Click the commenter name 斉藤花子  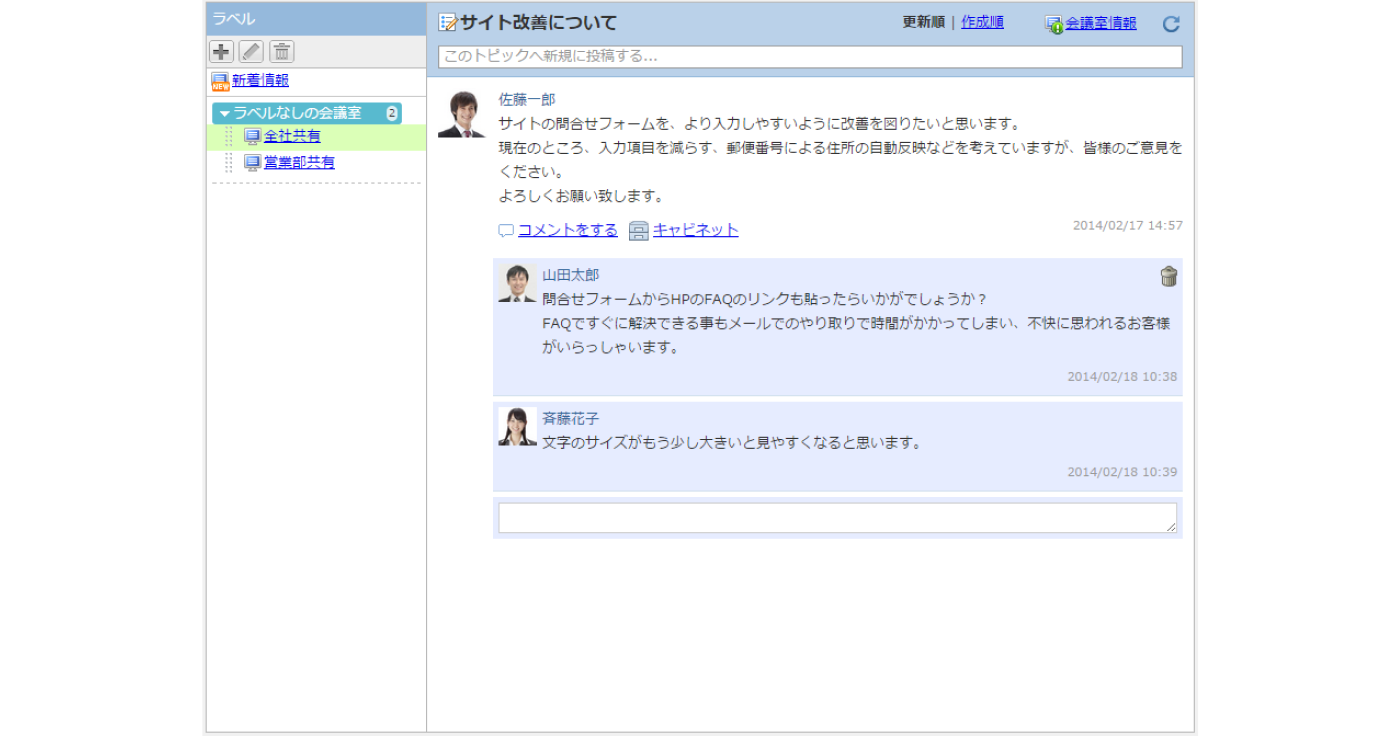coord(571,419)
